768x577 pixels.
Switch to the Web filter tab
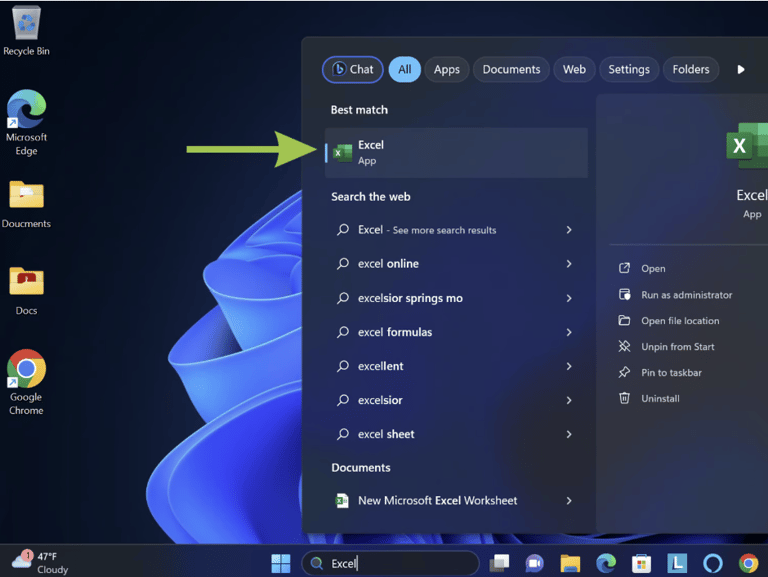point(574,70)
